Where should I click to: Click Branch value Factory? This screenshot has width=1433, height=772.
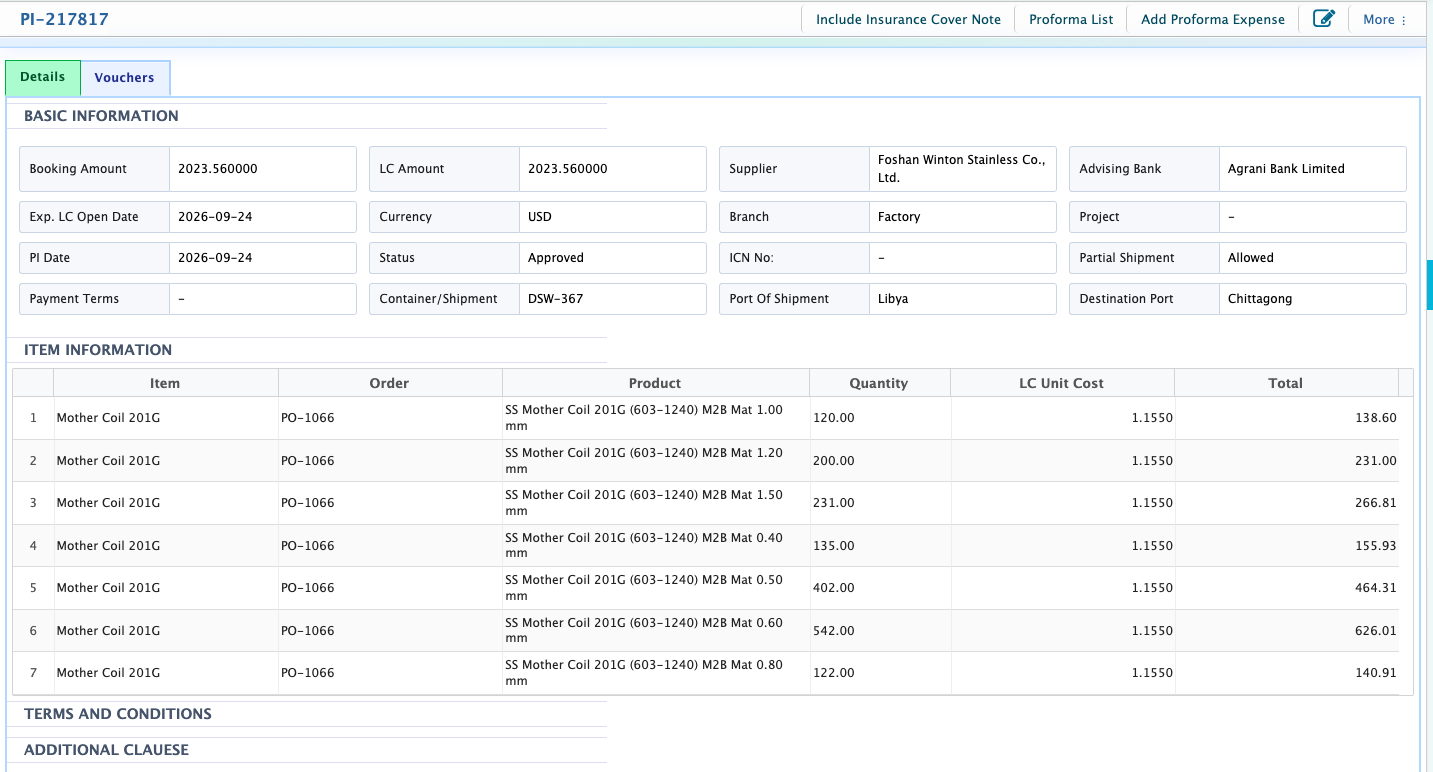coord(899,217)
